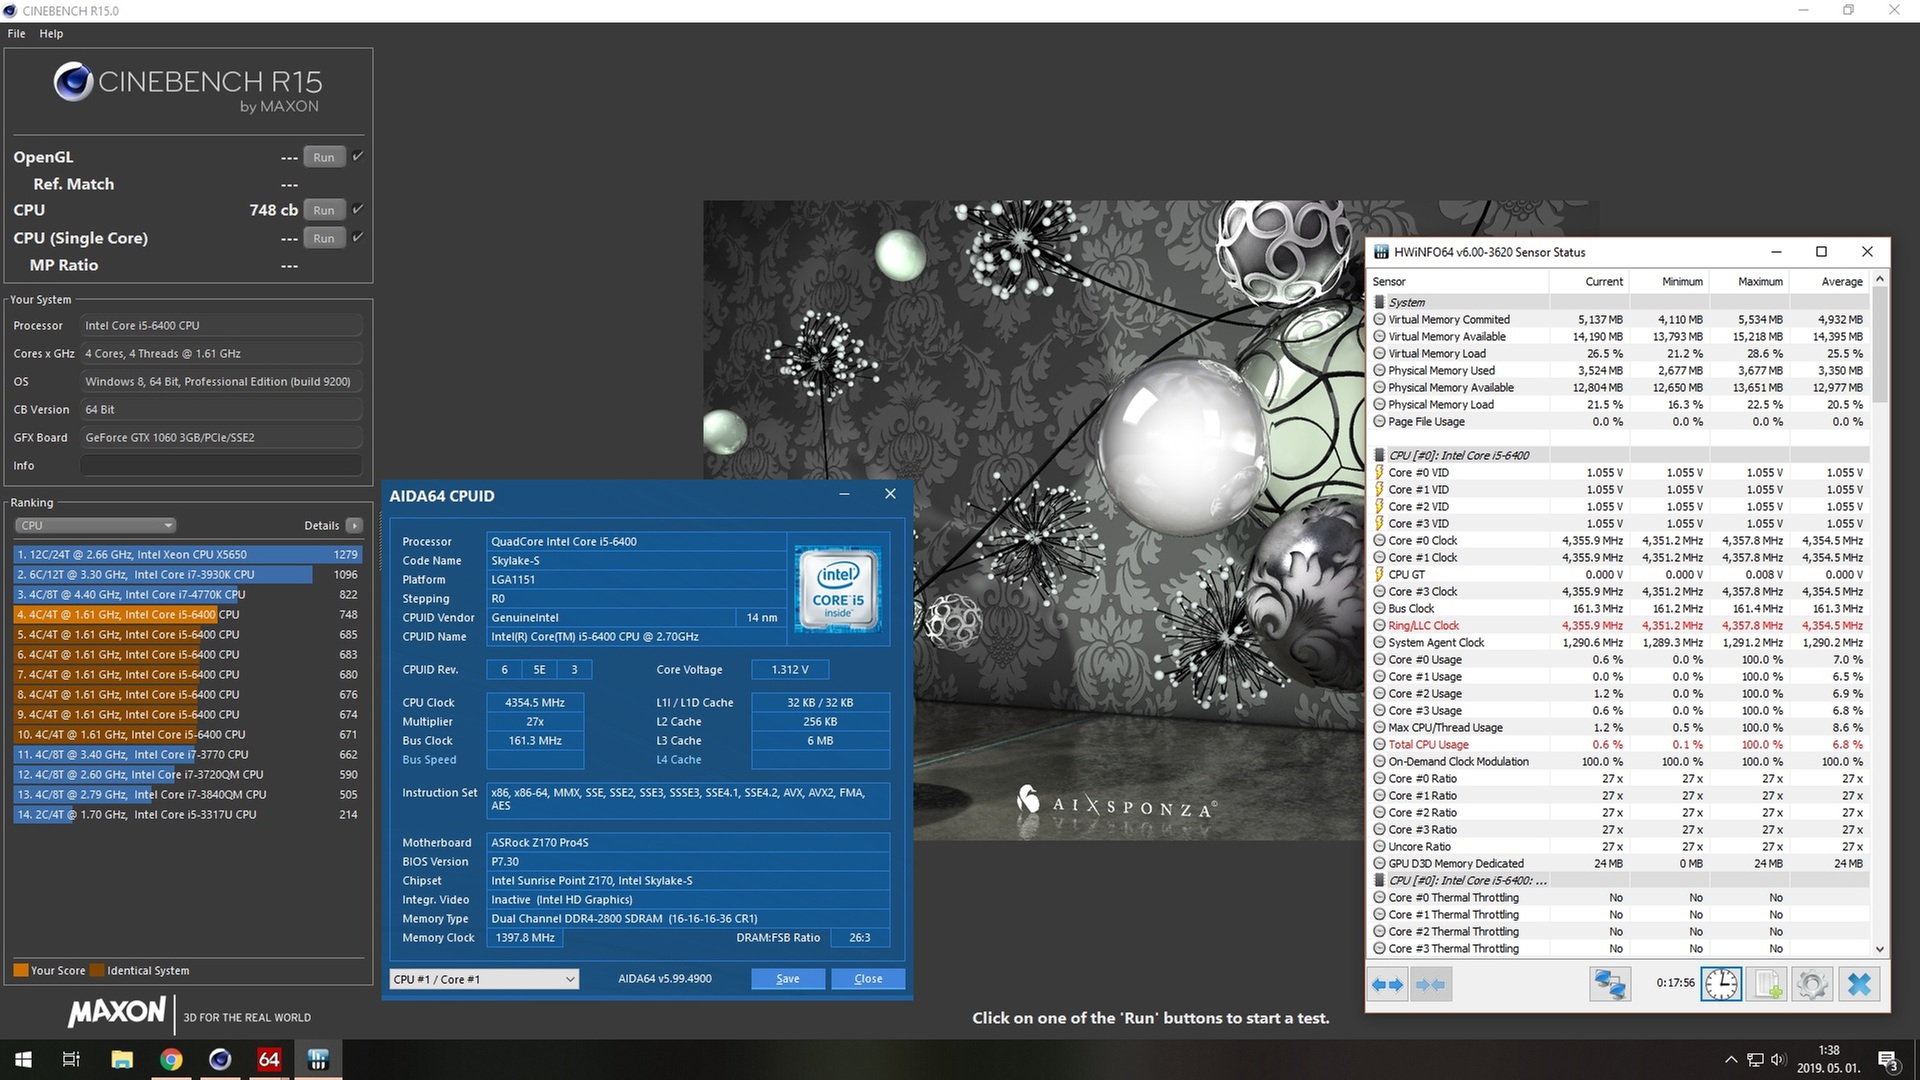Image resolution: width=1920 pixels, height=1080 pixels.
Task: Click the System group icon in HWiNFO
Action: [1379, 302]
